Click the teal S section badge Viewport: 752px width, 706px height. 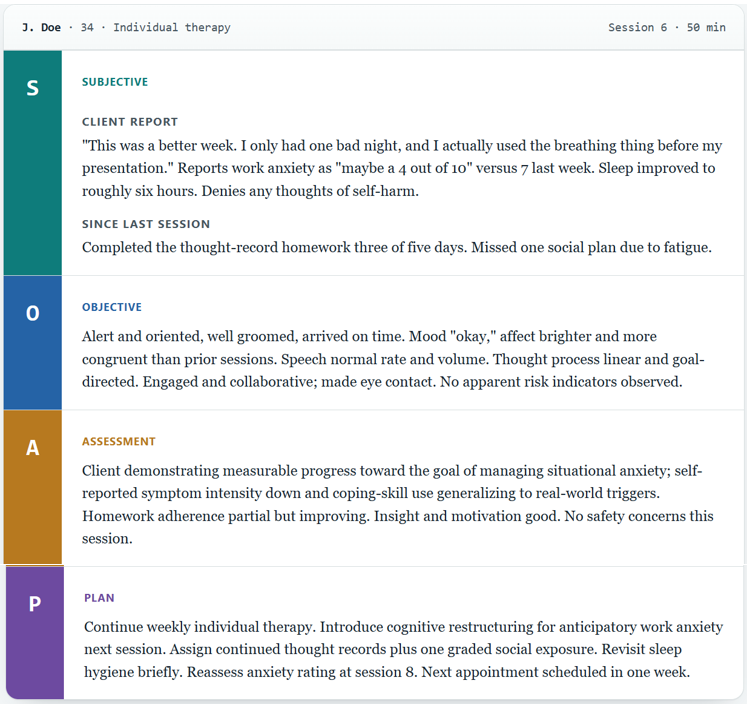click(x=33, y=163)
